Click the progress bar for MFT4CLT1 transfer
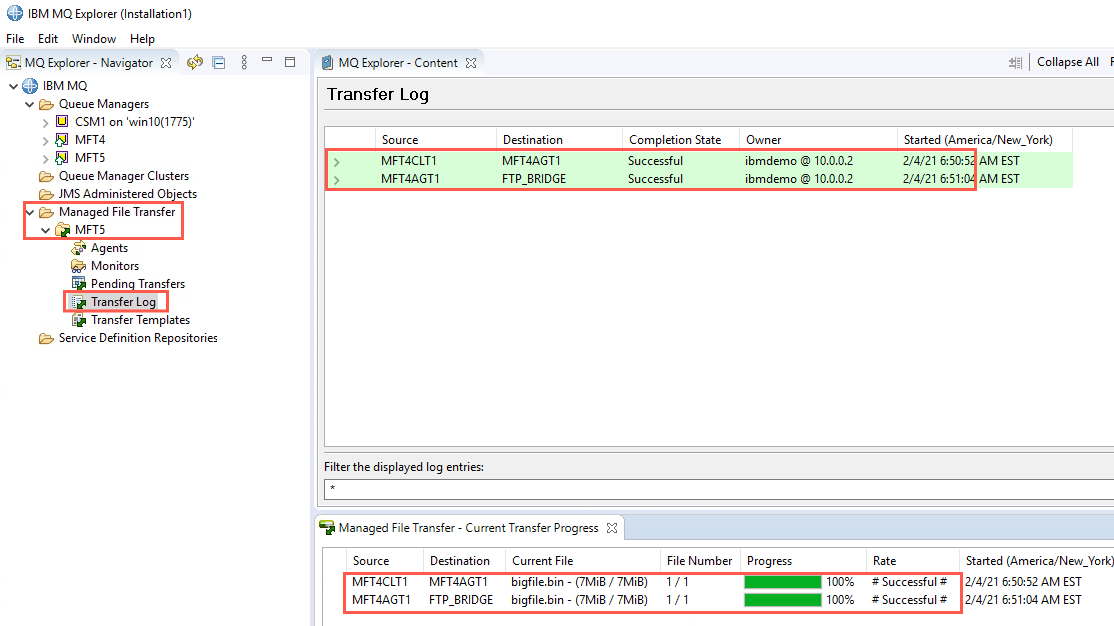This screenshot has height=626, width=1114. pos(782,582)
